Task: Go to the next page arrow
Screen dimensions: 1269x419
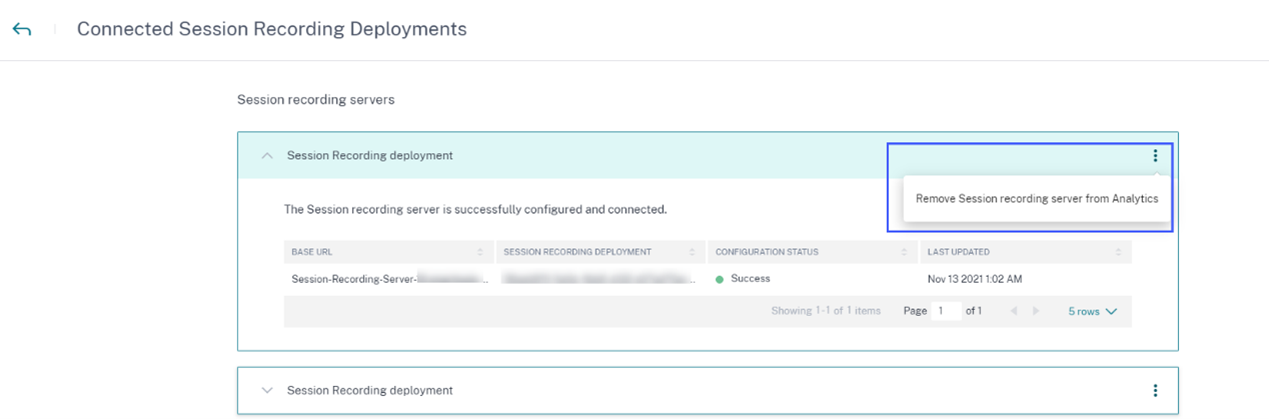Action: 1036,311
